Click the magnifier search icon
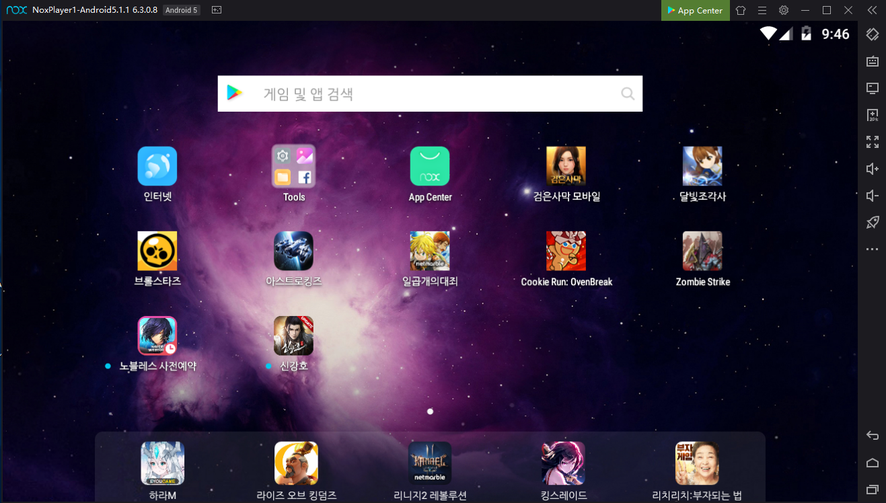886x503 pixels. click(x=627, y=94)
